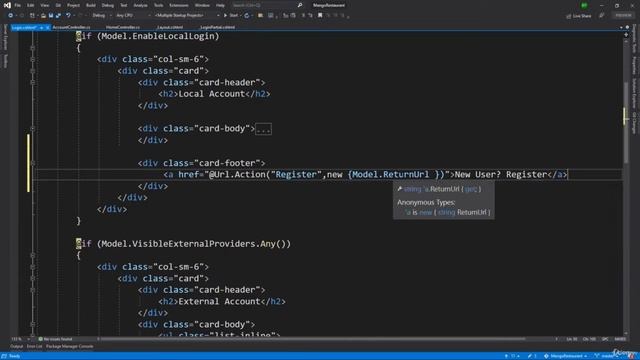This screenshot has height=360, width=640.
Task: Open the Extensions menu
Action: (x=179, y=5)
